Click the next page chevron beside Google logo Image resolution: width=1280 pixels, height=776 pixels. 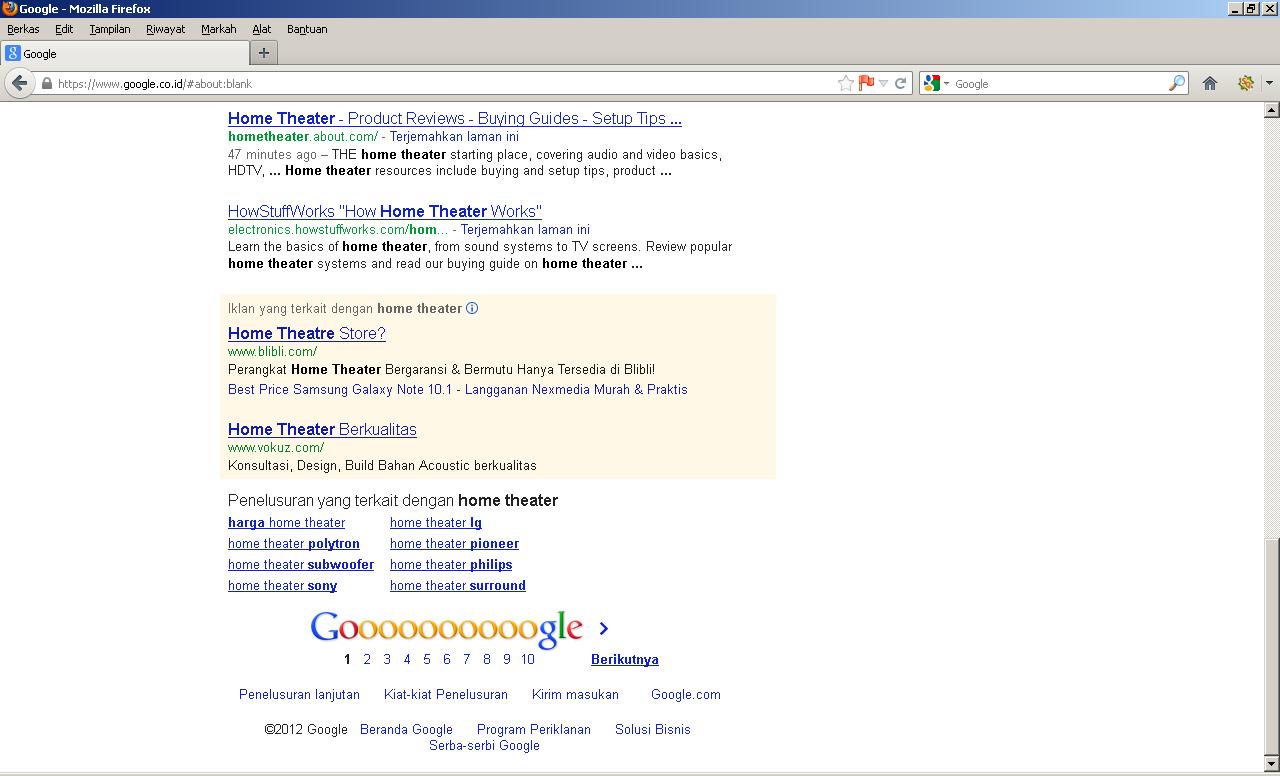(x=603, y=628)
